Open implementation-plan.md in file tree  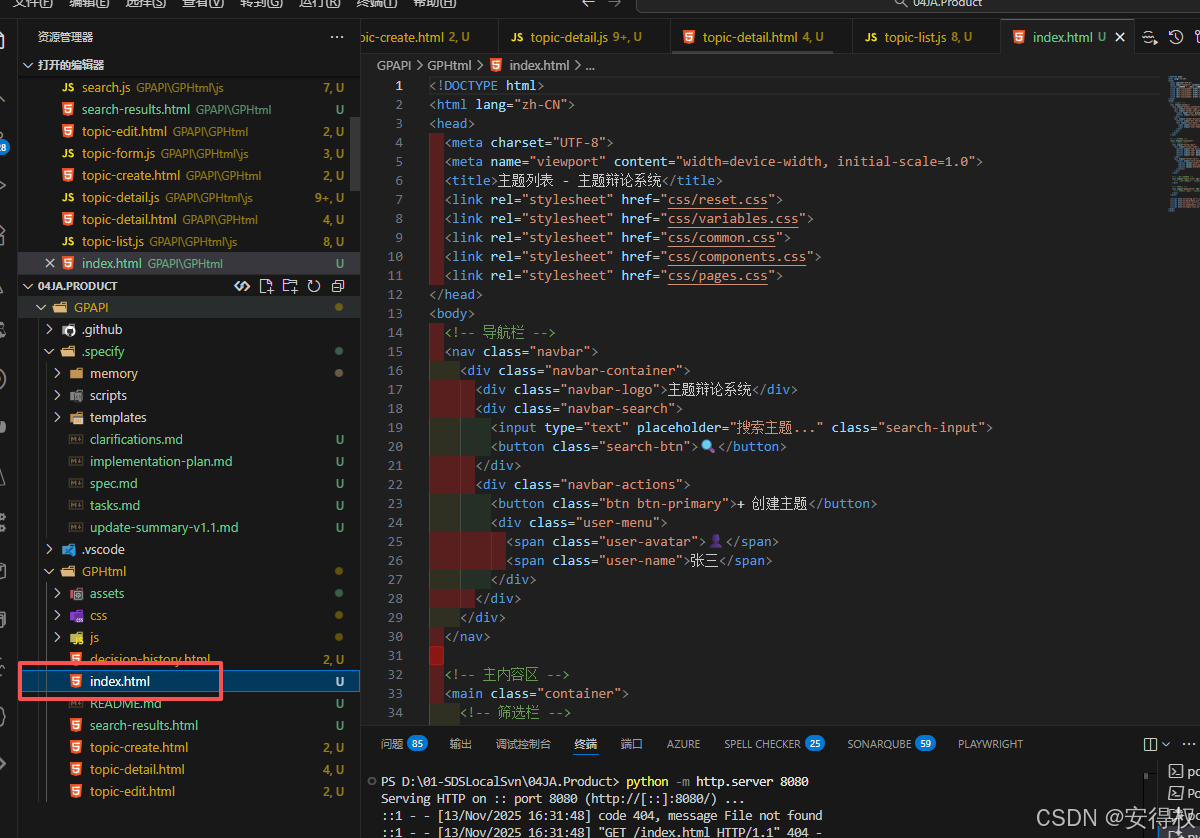point(161,461)
